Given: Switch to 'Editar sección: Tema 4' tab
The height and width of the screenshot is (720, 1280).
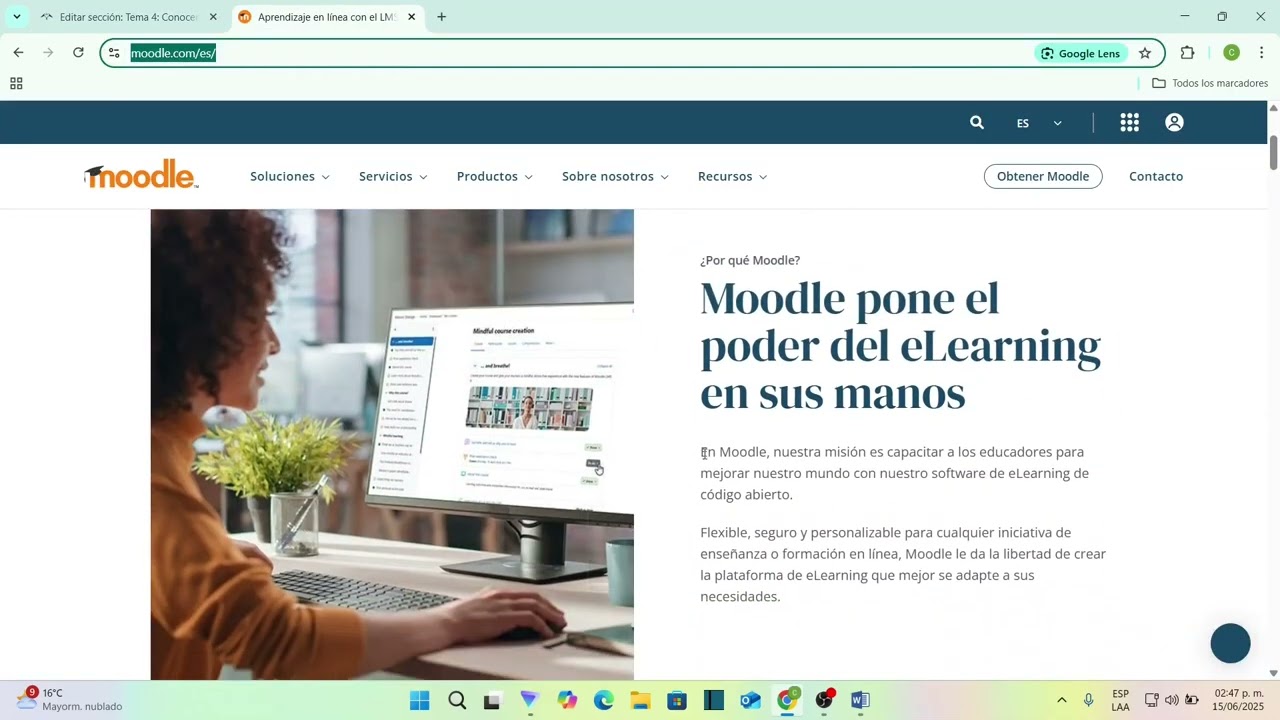Looking at the screenshot, I should click(x=128, y=17).
